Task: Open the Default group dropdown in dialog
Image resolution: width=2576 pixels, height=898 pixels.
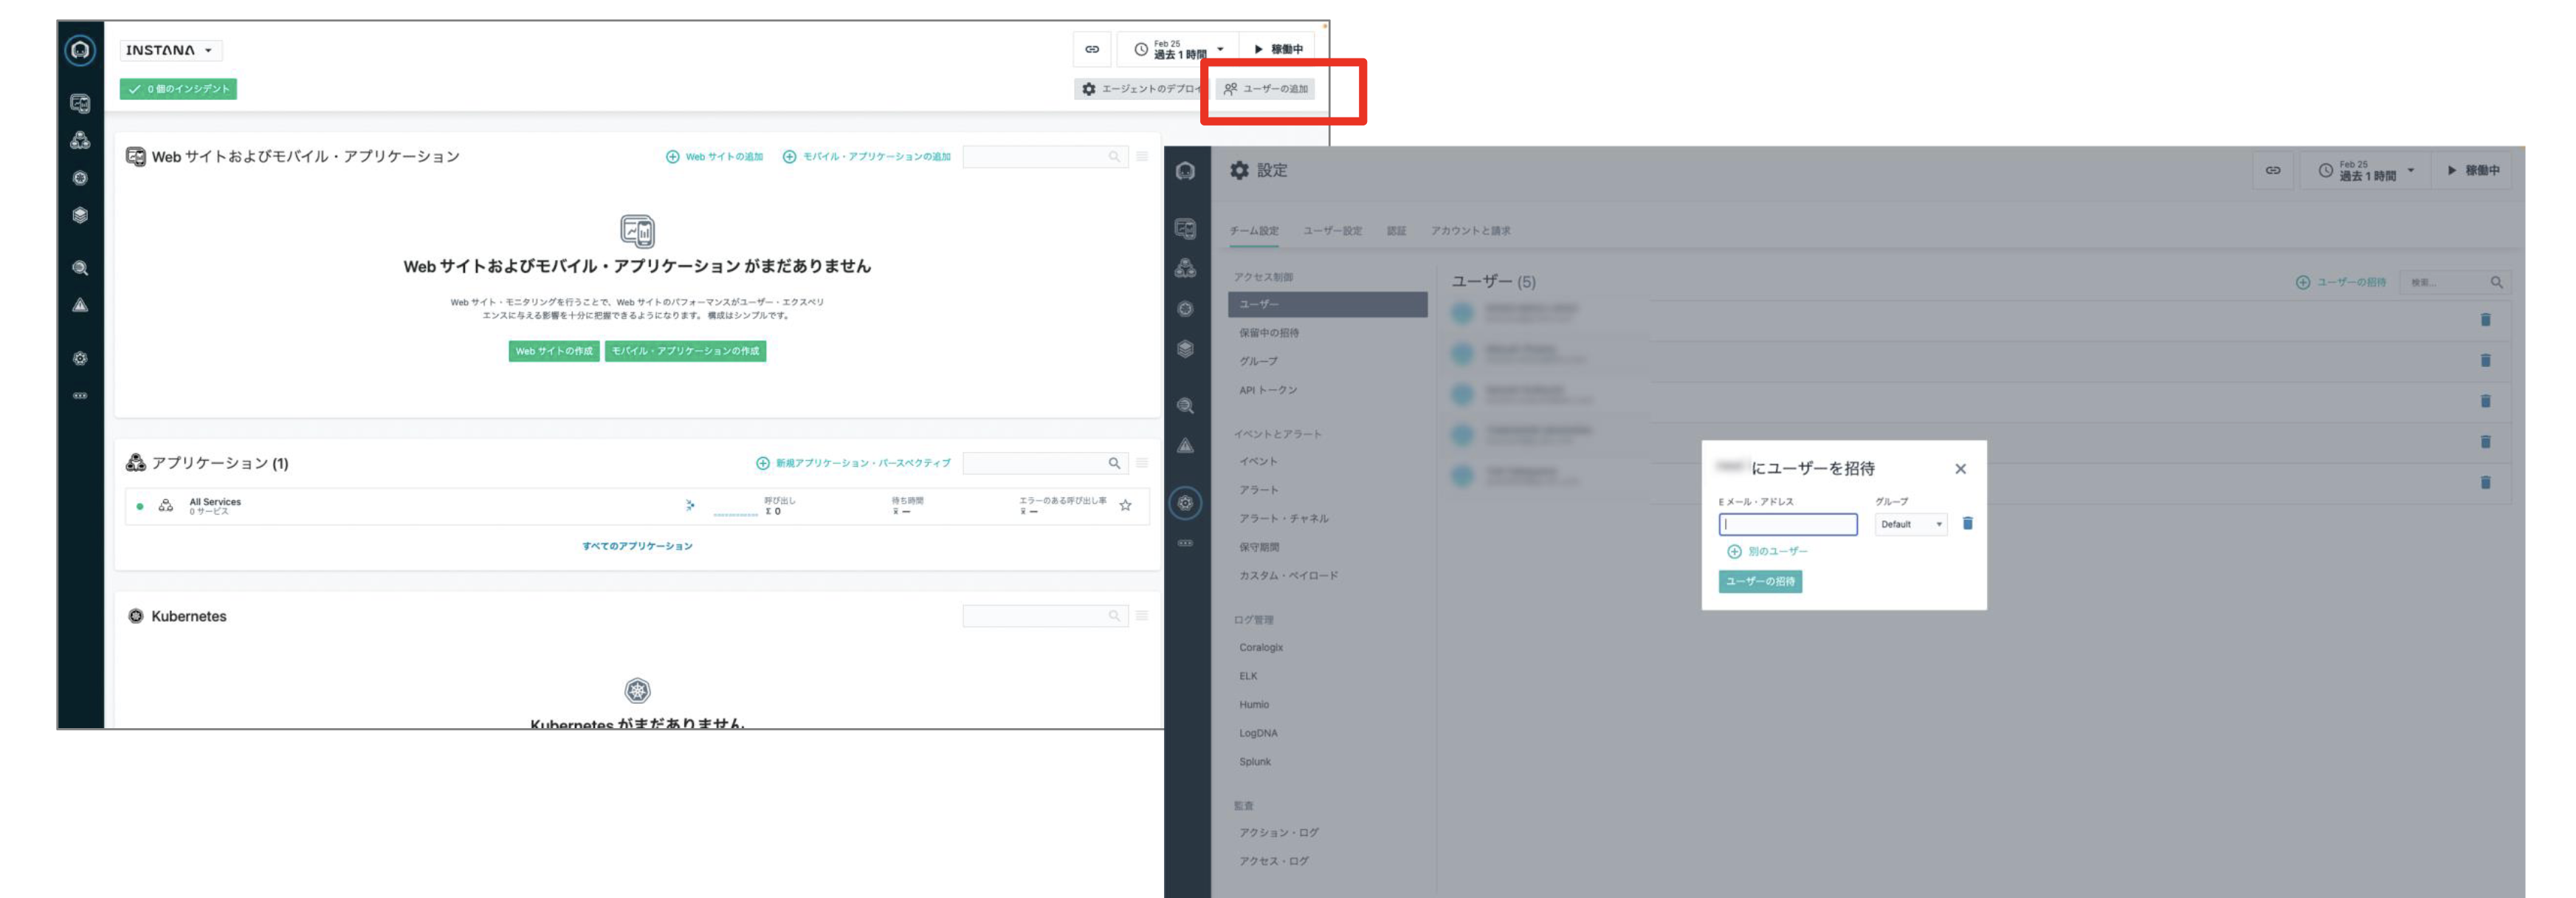Action: (x=1910, y=524)
